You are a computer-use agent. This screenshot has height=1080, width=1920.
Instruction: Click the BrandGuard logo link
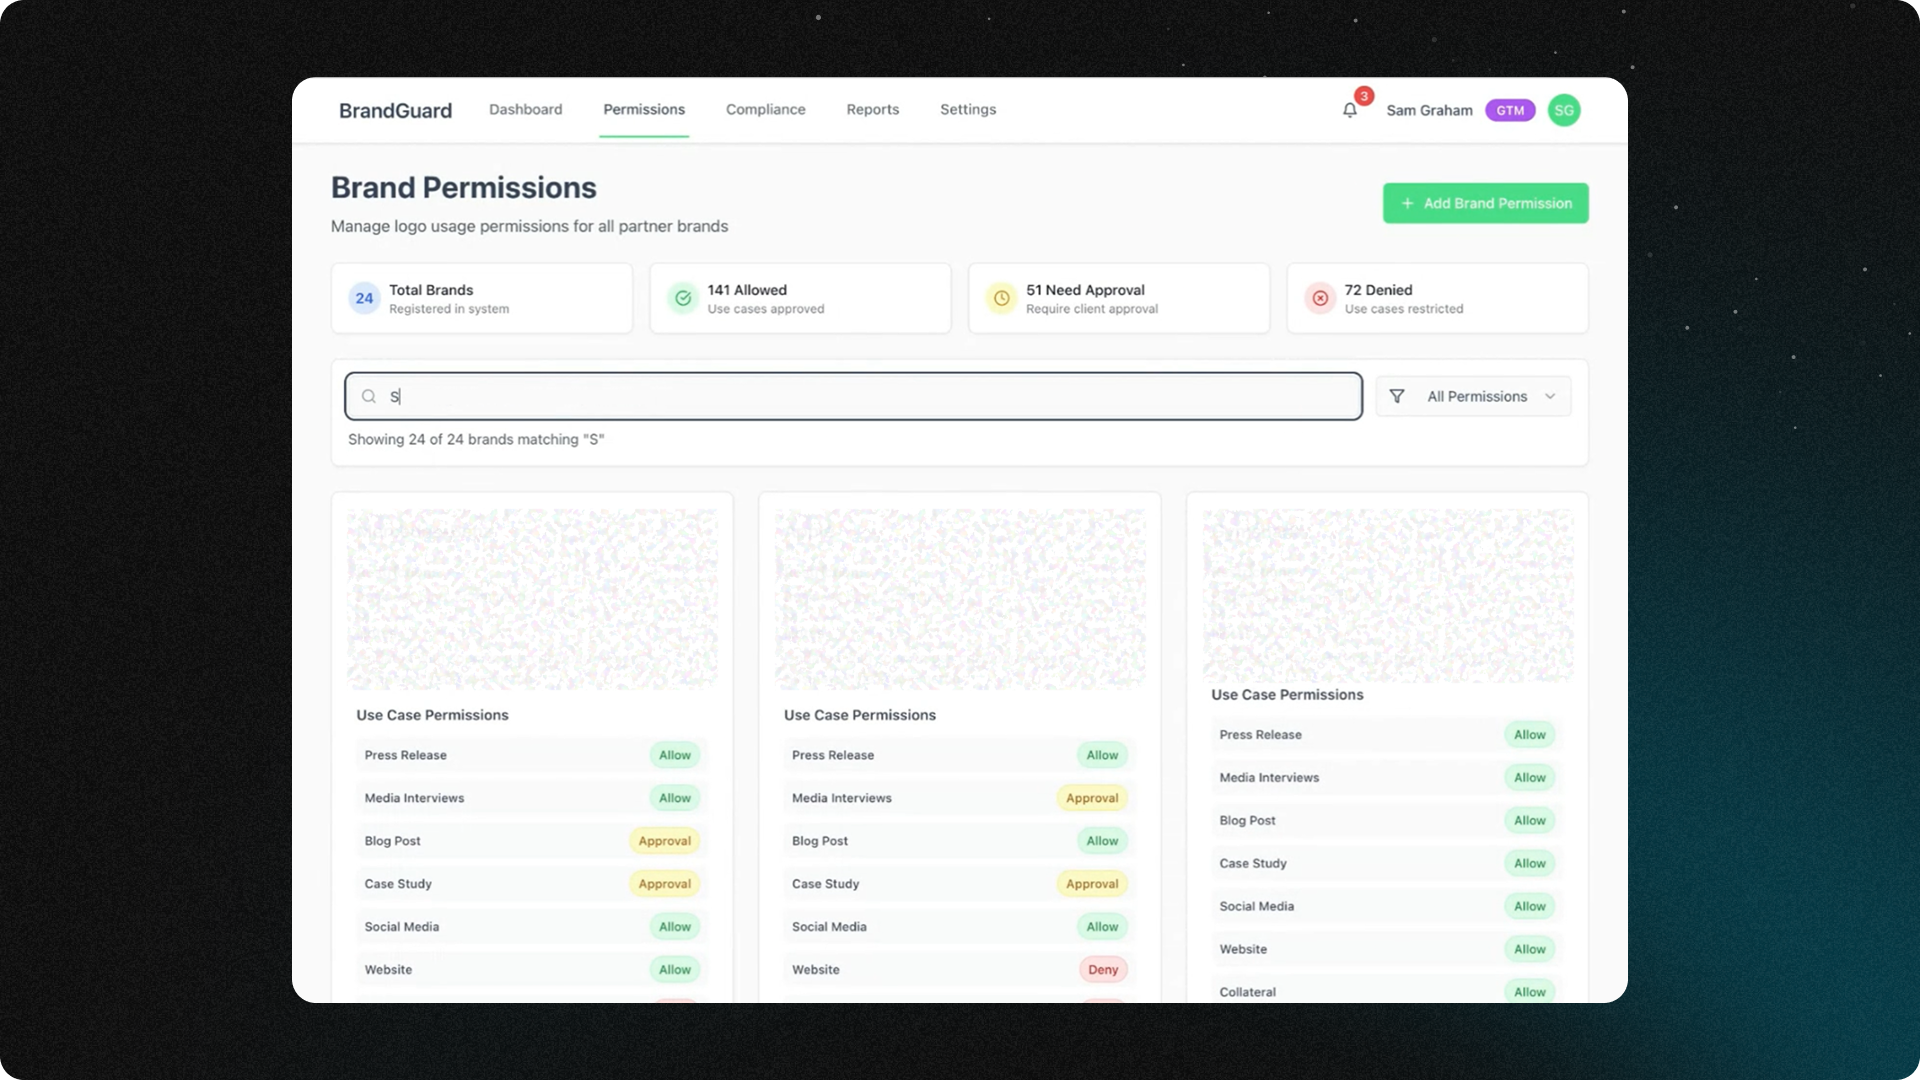395,111
